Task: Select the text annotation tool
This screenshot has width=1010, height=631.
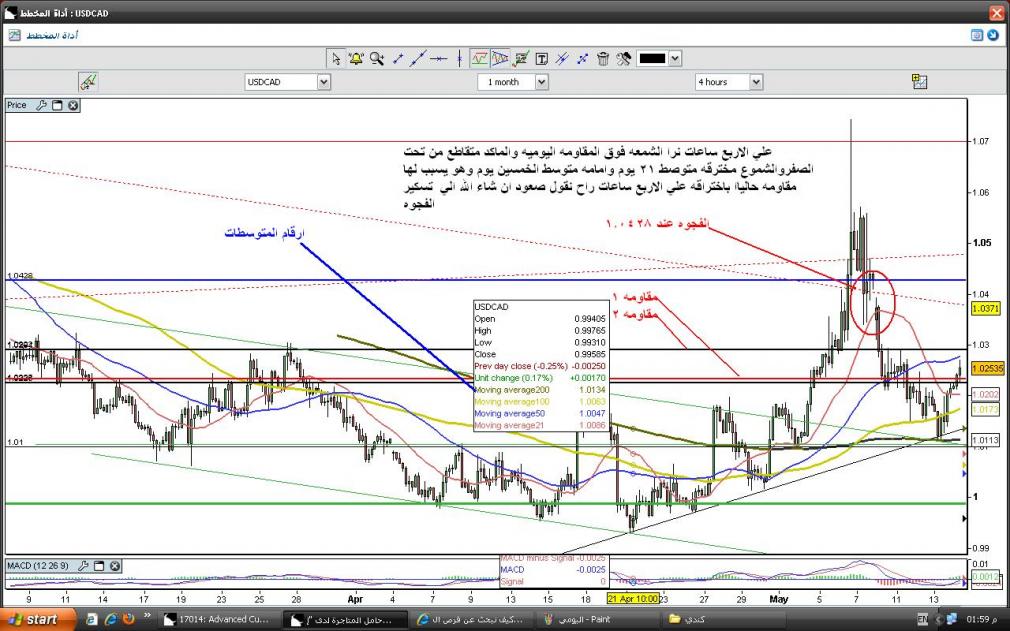Action: pyautogui.click(x=541, y=58)
